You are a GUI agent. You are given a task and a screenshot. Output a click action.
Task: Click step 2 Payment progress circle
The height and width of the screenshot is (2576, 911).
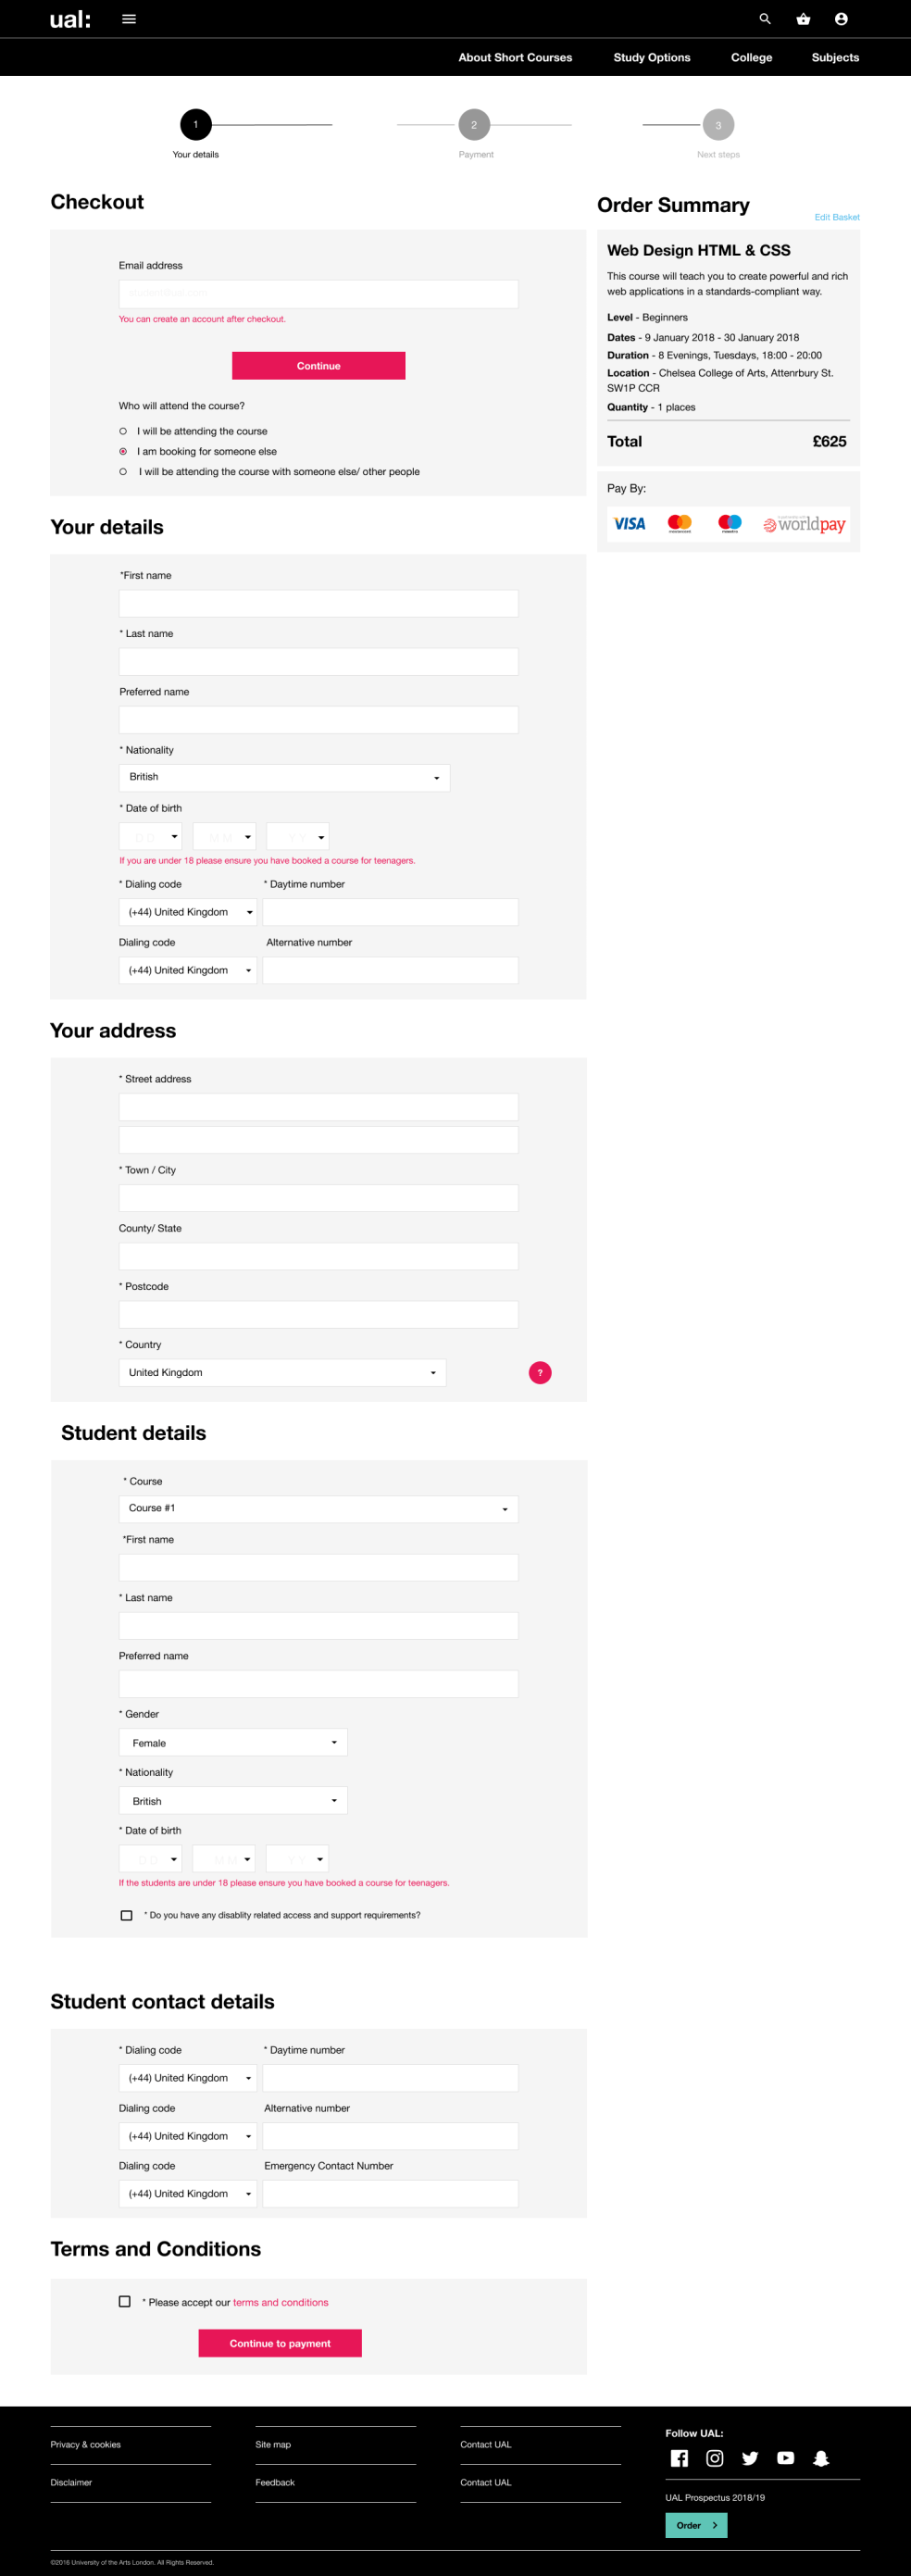[474, 125]
